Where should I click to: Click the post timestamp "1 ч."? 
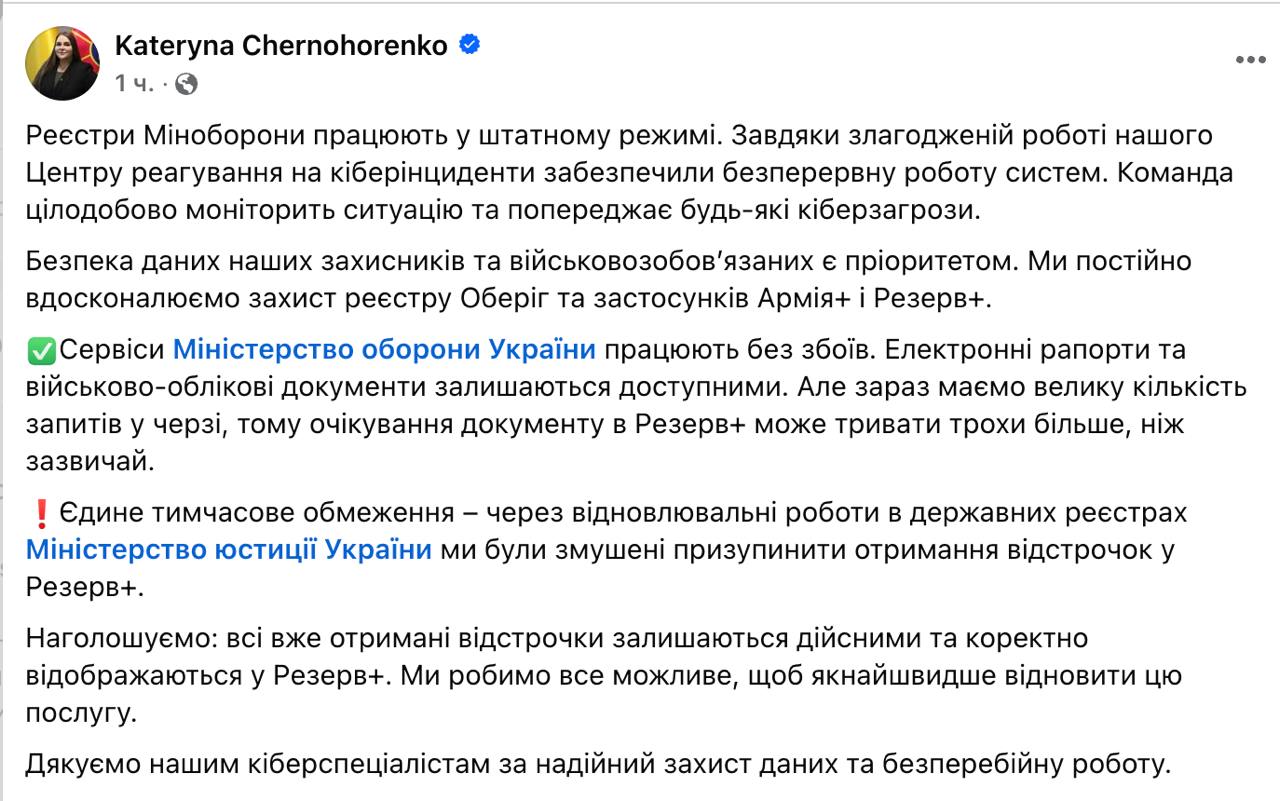click(133, 84)
